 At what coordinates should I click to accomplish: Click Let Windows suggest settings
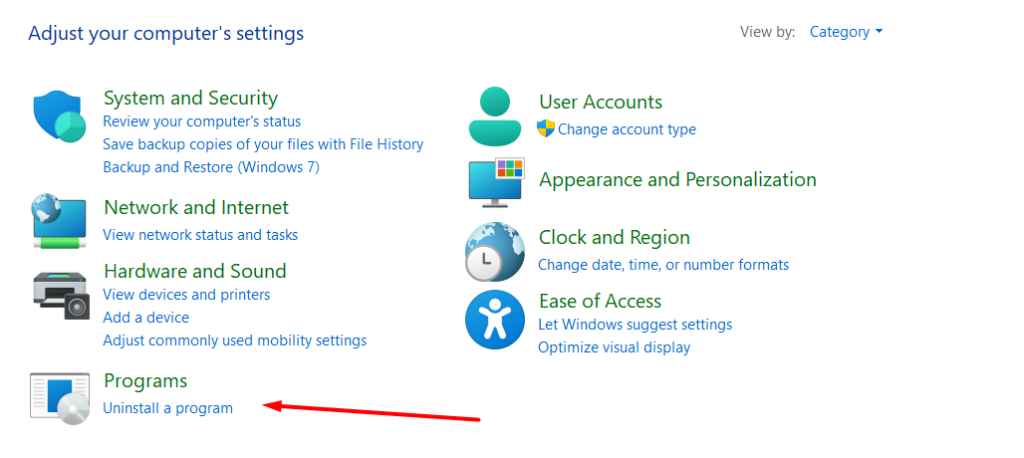click(x=635, y=325)
